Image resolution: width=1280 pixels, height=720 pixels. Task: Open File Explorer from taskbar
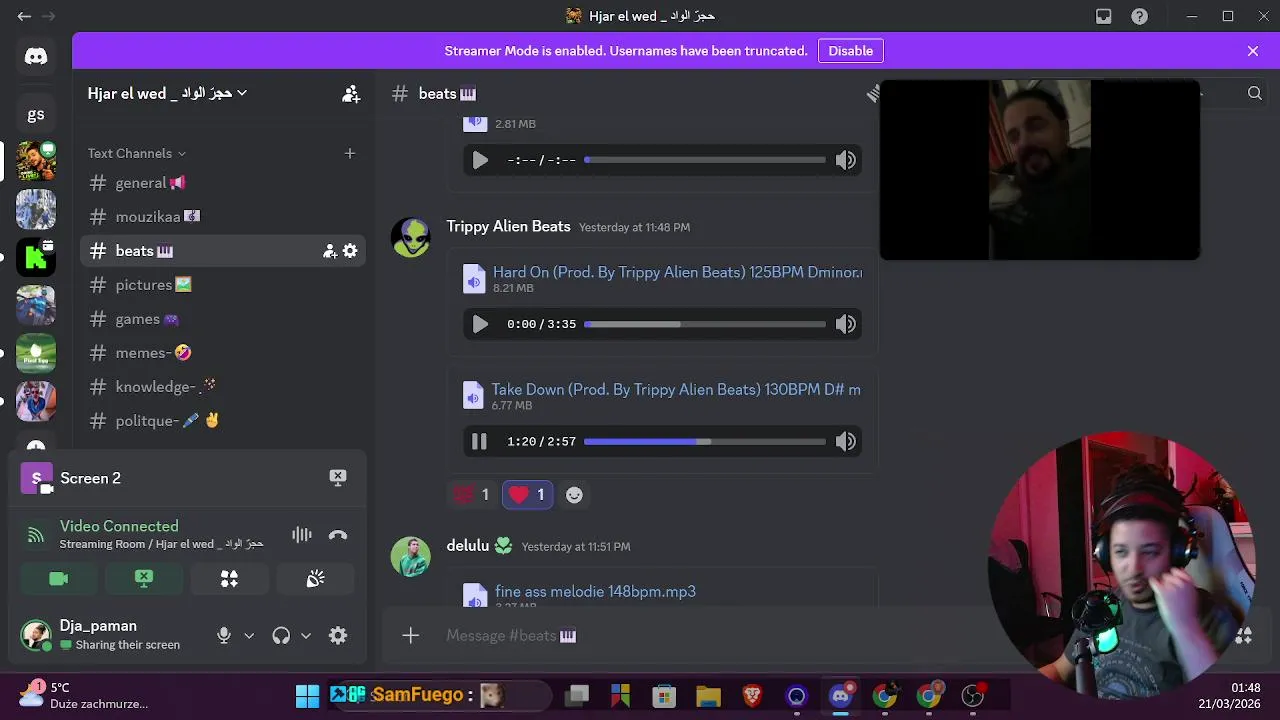(x=708, y=695)
